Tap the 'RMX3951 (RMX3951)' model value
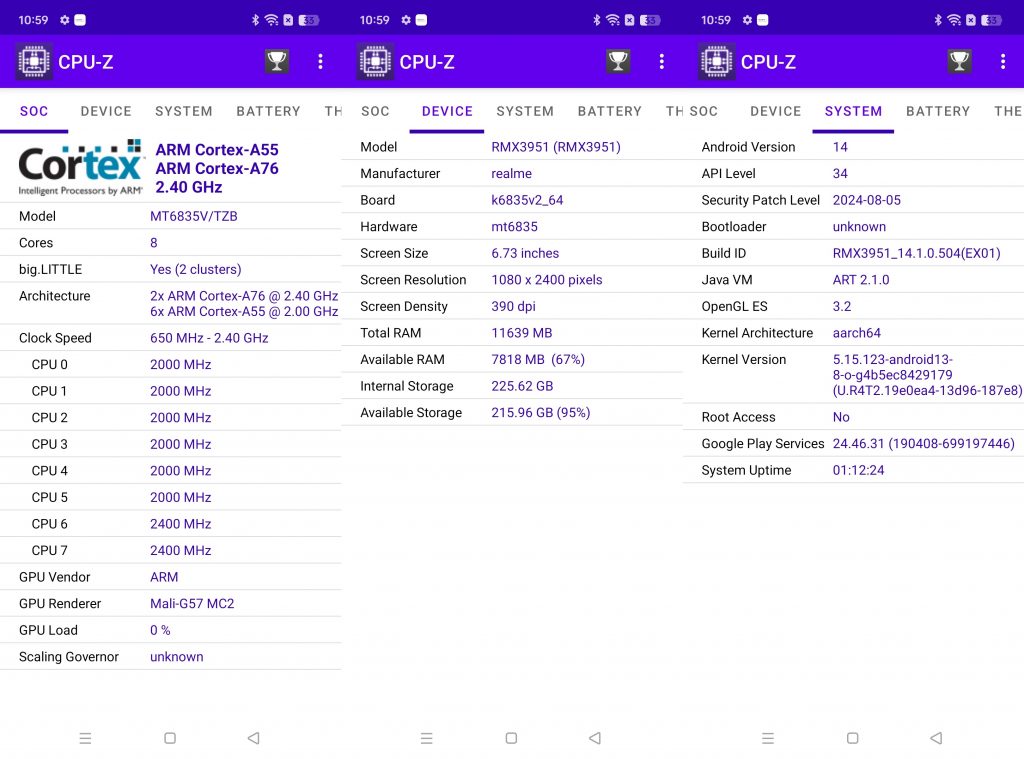This screenshot has height=759, width=1024. (x=556, y=147)
